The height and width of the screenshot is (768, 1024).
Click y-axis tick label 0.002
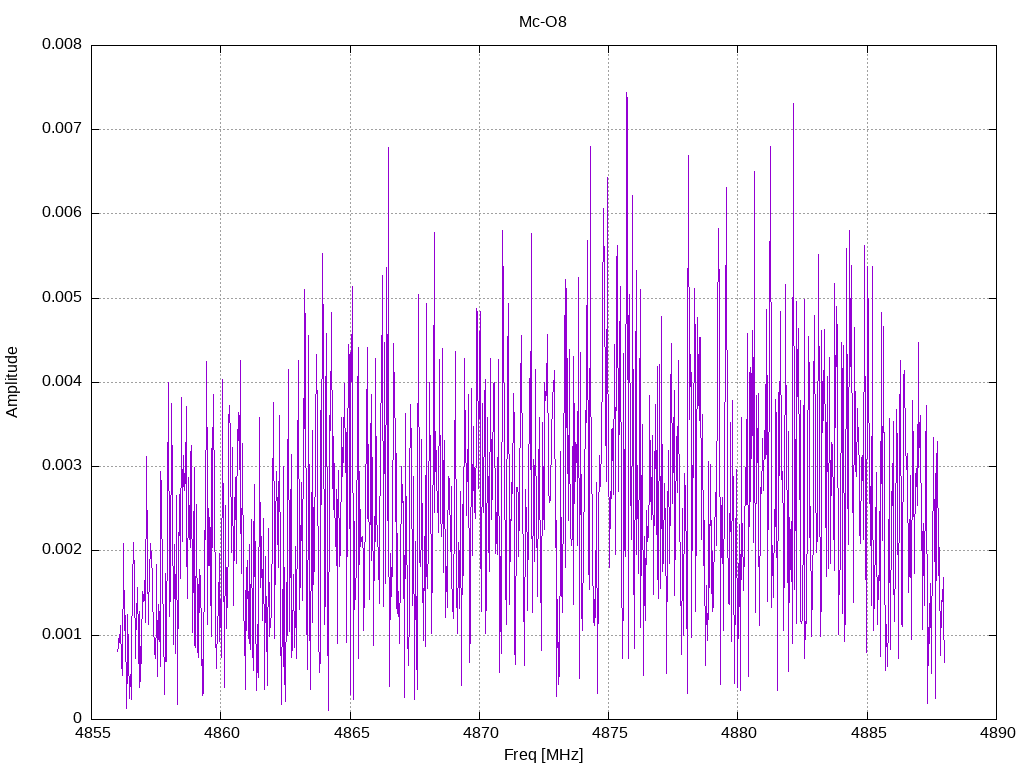click(x=62, y=550)
